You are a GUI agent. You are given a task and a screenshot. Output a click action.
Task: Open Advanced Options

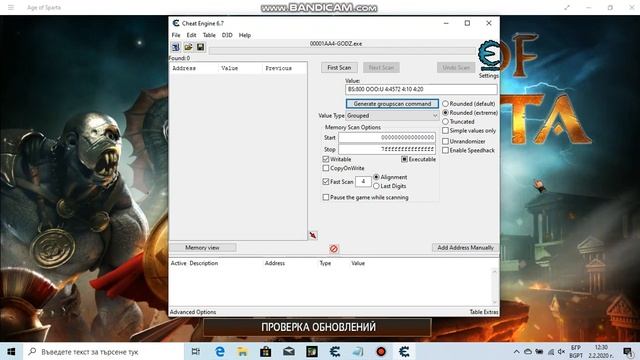[x=193, y=312]
